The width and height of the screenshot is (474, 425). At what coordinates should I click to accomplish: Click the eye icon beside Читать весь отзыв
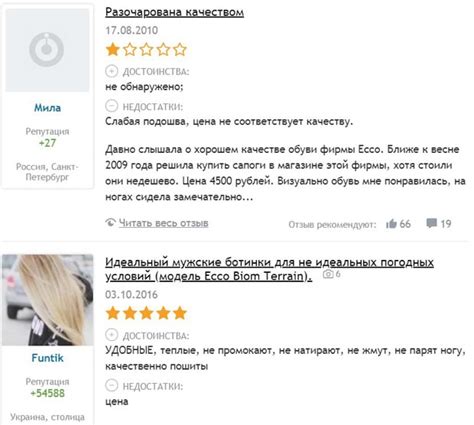111,222
